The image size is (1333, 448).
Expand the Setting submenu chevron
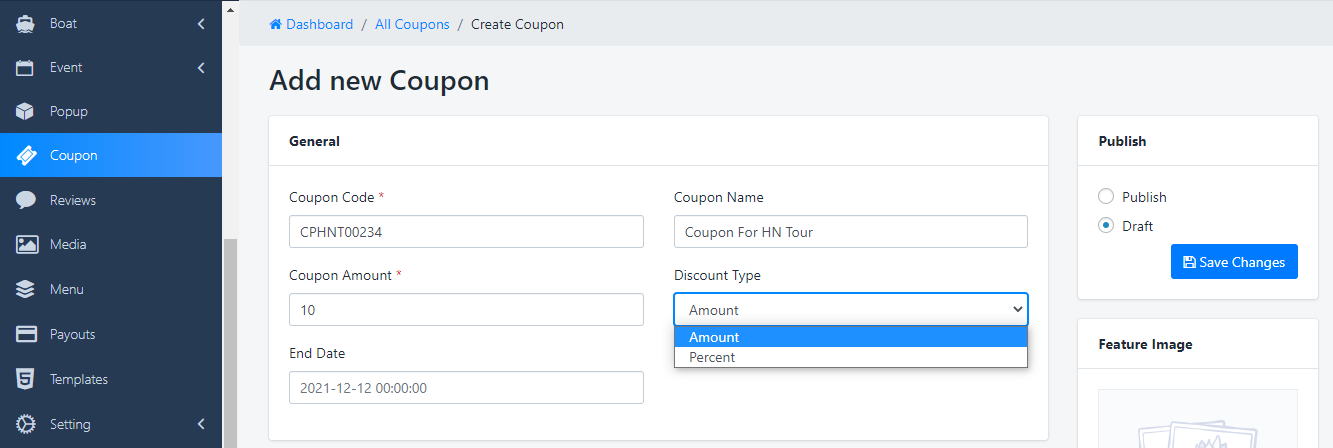(201, 424)
